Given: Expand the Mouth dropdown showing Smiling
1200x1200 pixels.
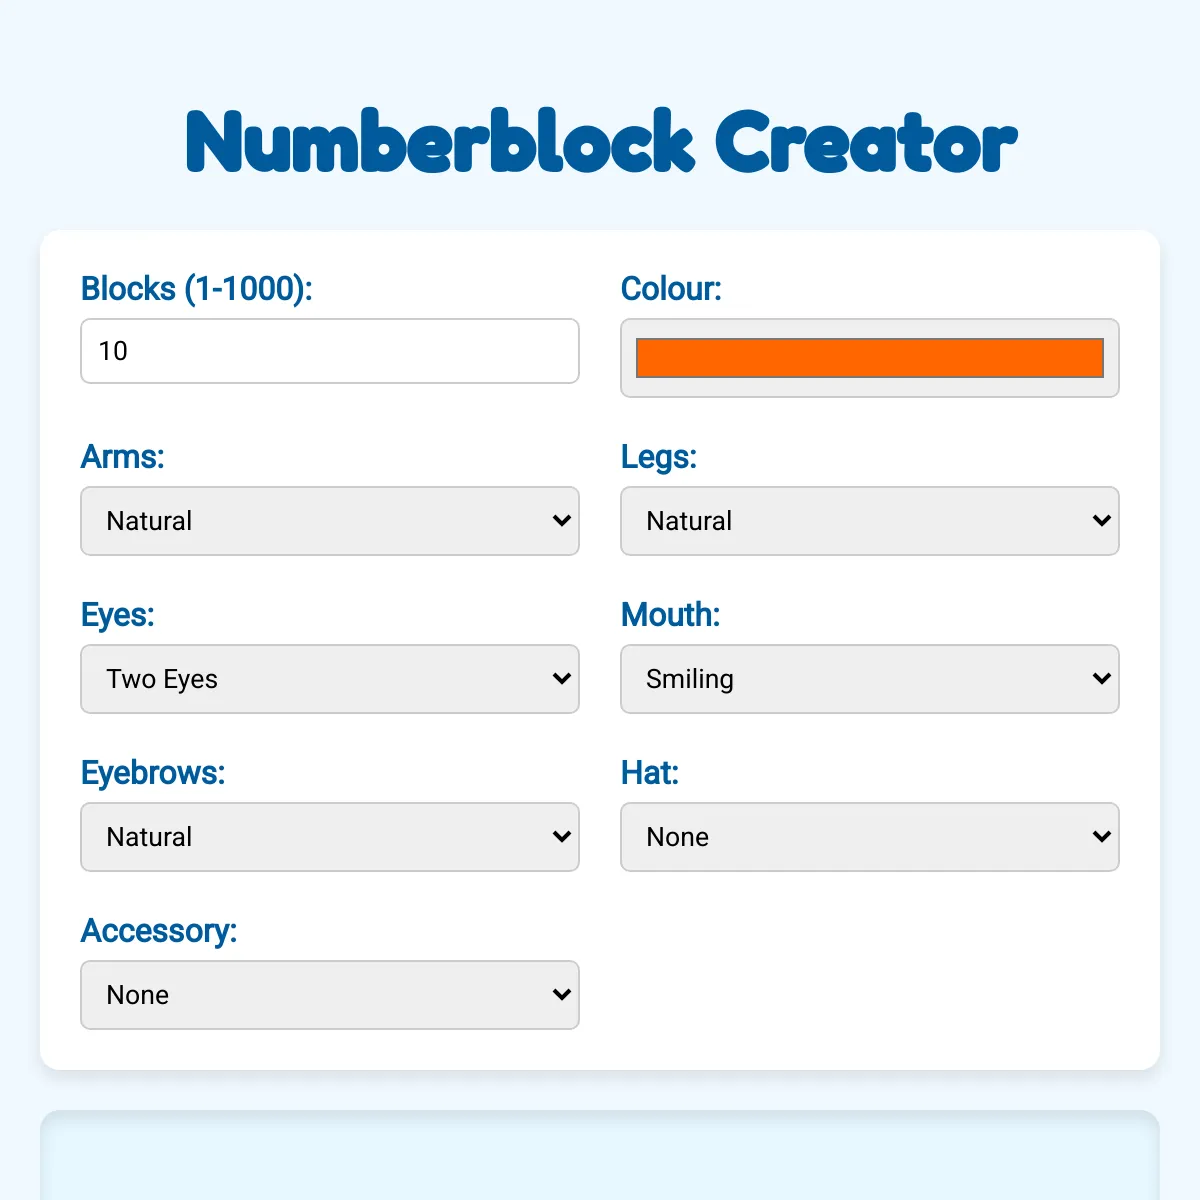Looking at the screenshot, I should click(x=870, y=679).
